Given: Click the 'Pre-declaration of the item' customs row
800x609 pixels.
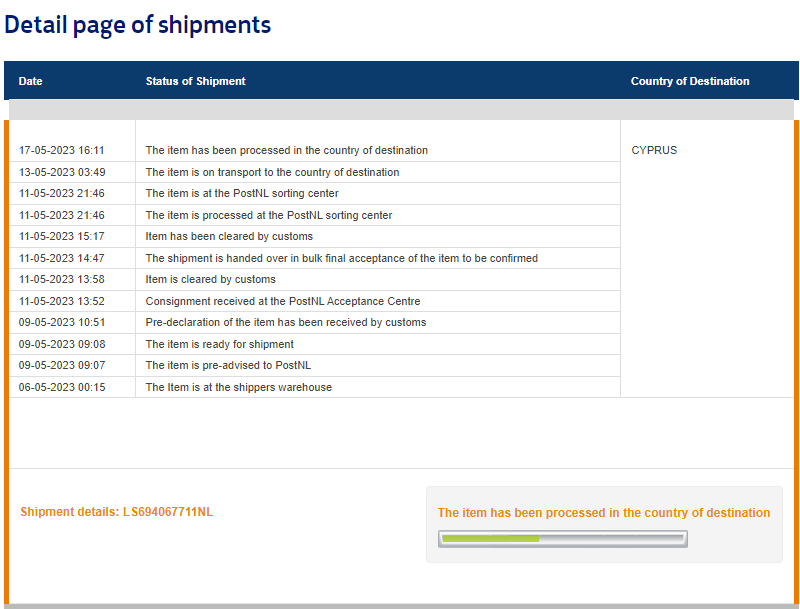Looking at the screenshot, I should point(285,323).
